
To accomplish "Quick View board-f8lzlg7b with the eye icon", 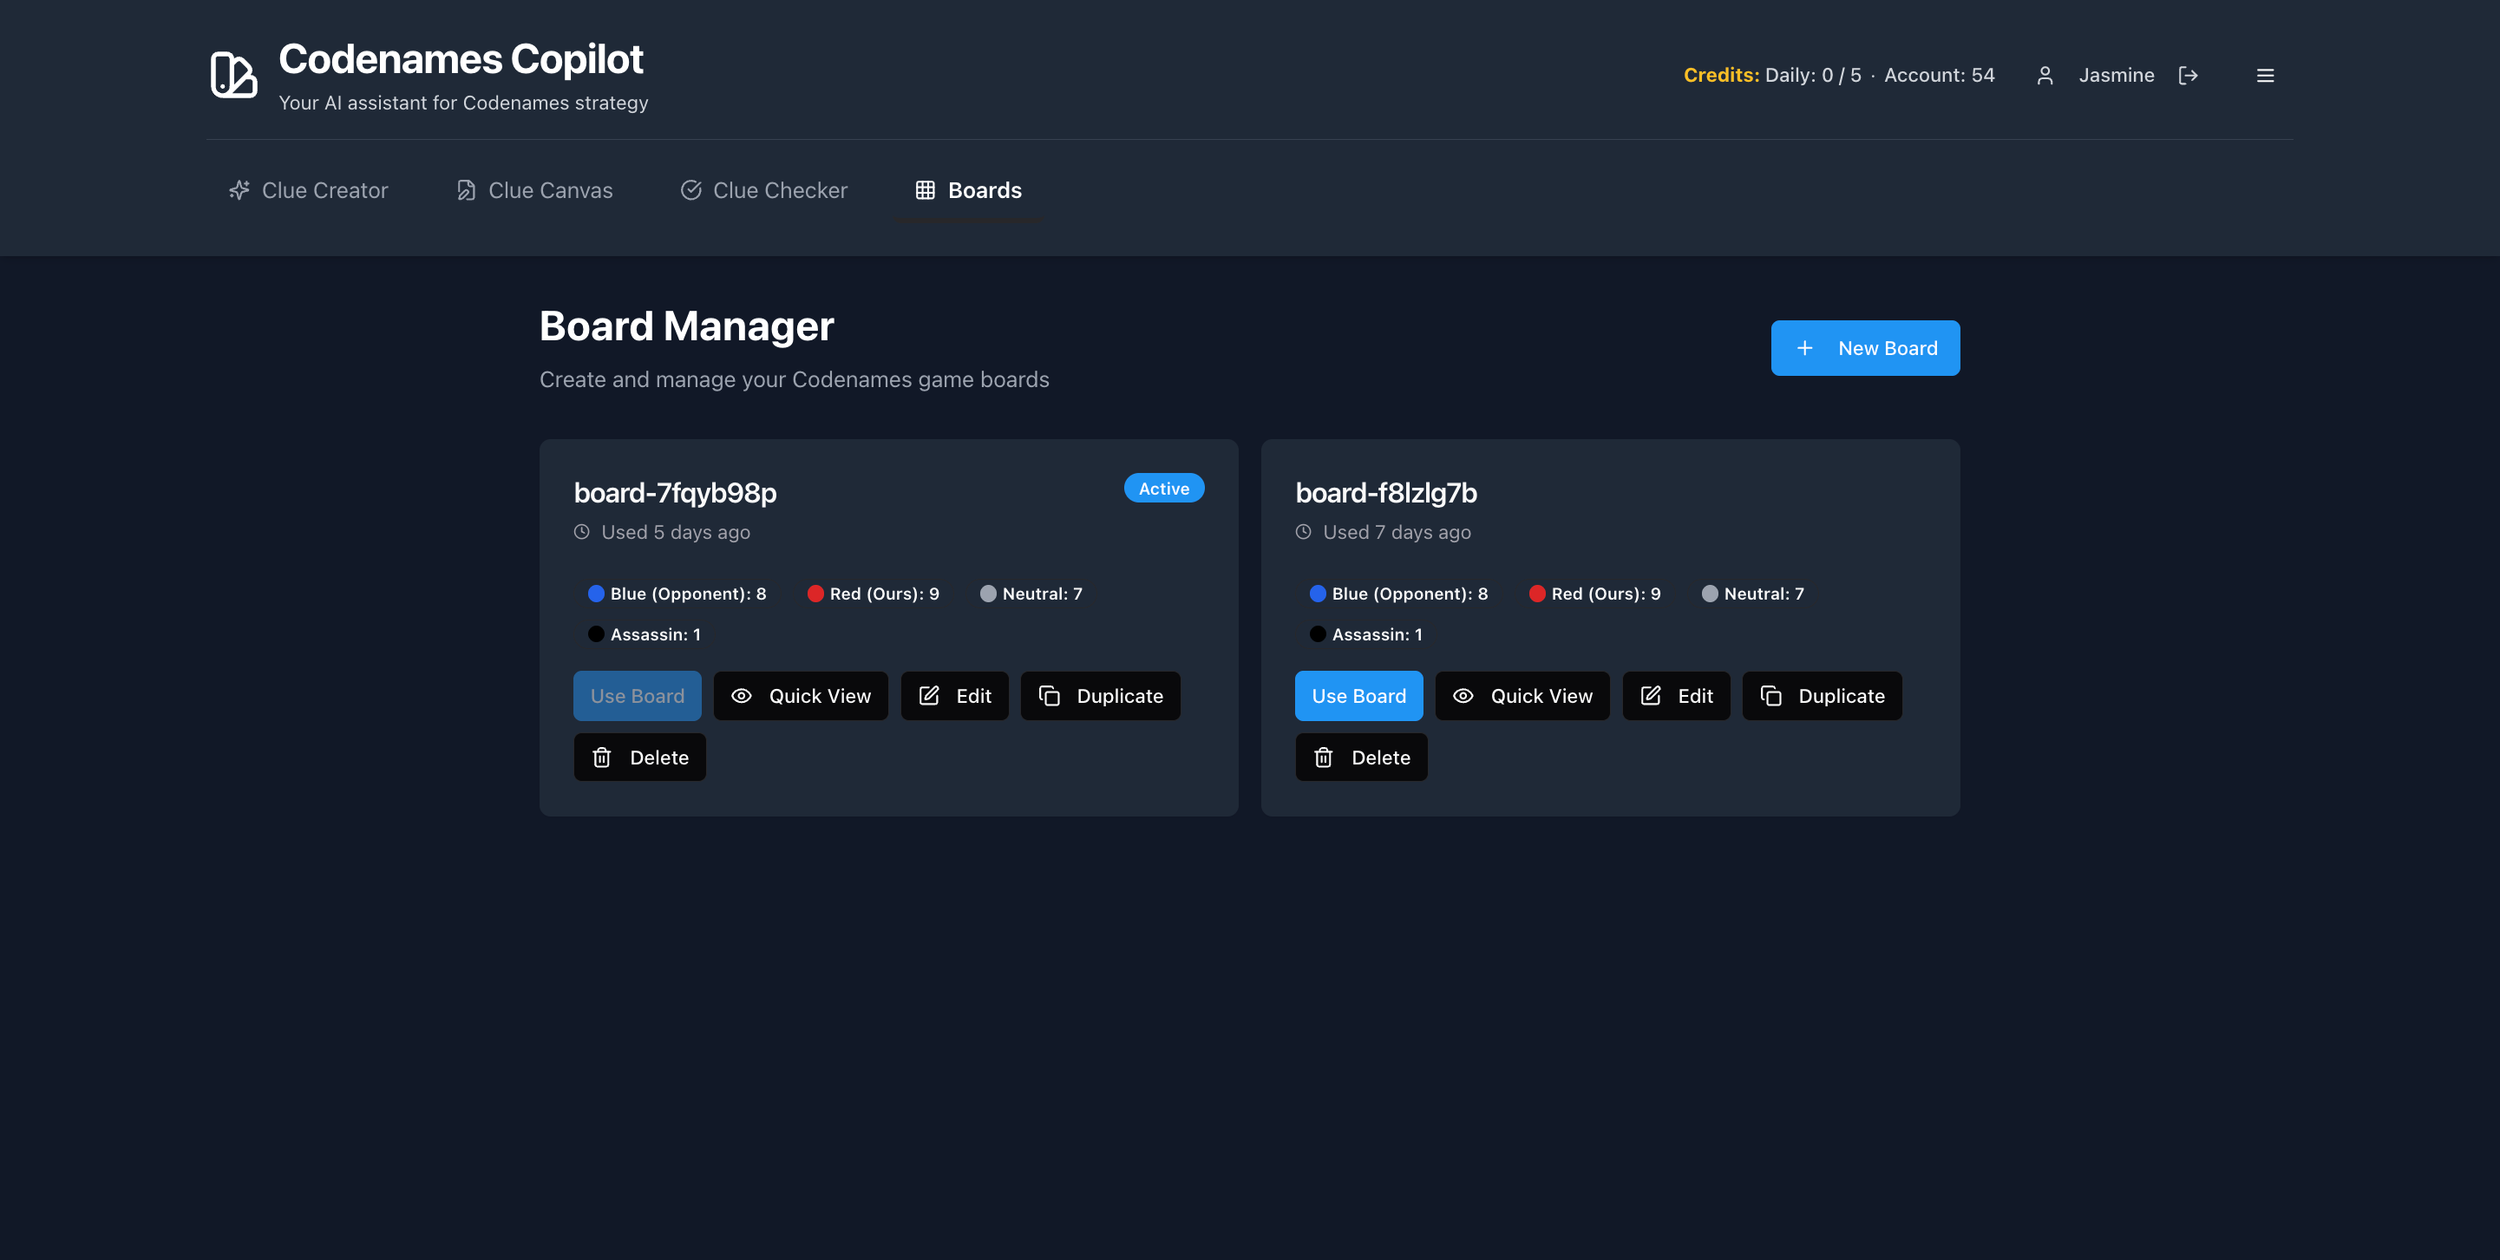I will 1463,696.
